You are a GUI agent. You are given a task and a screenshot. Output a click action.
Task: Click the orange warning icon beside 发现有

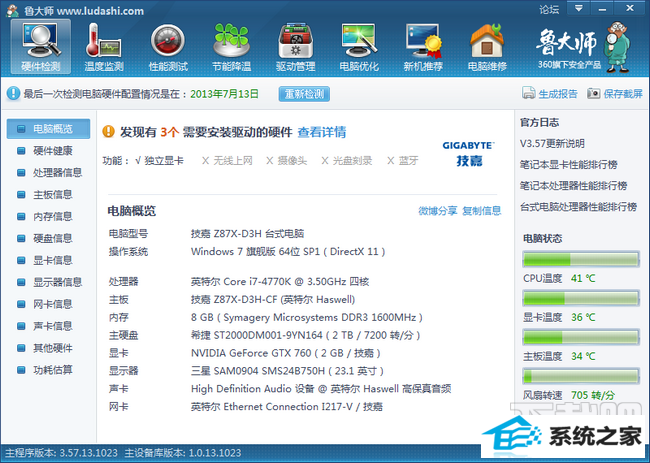(x=108, y=132)
